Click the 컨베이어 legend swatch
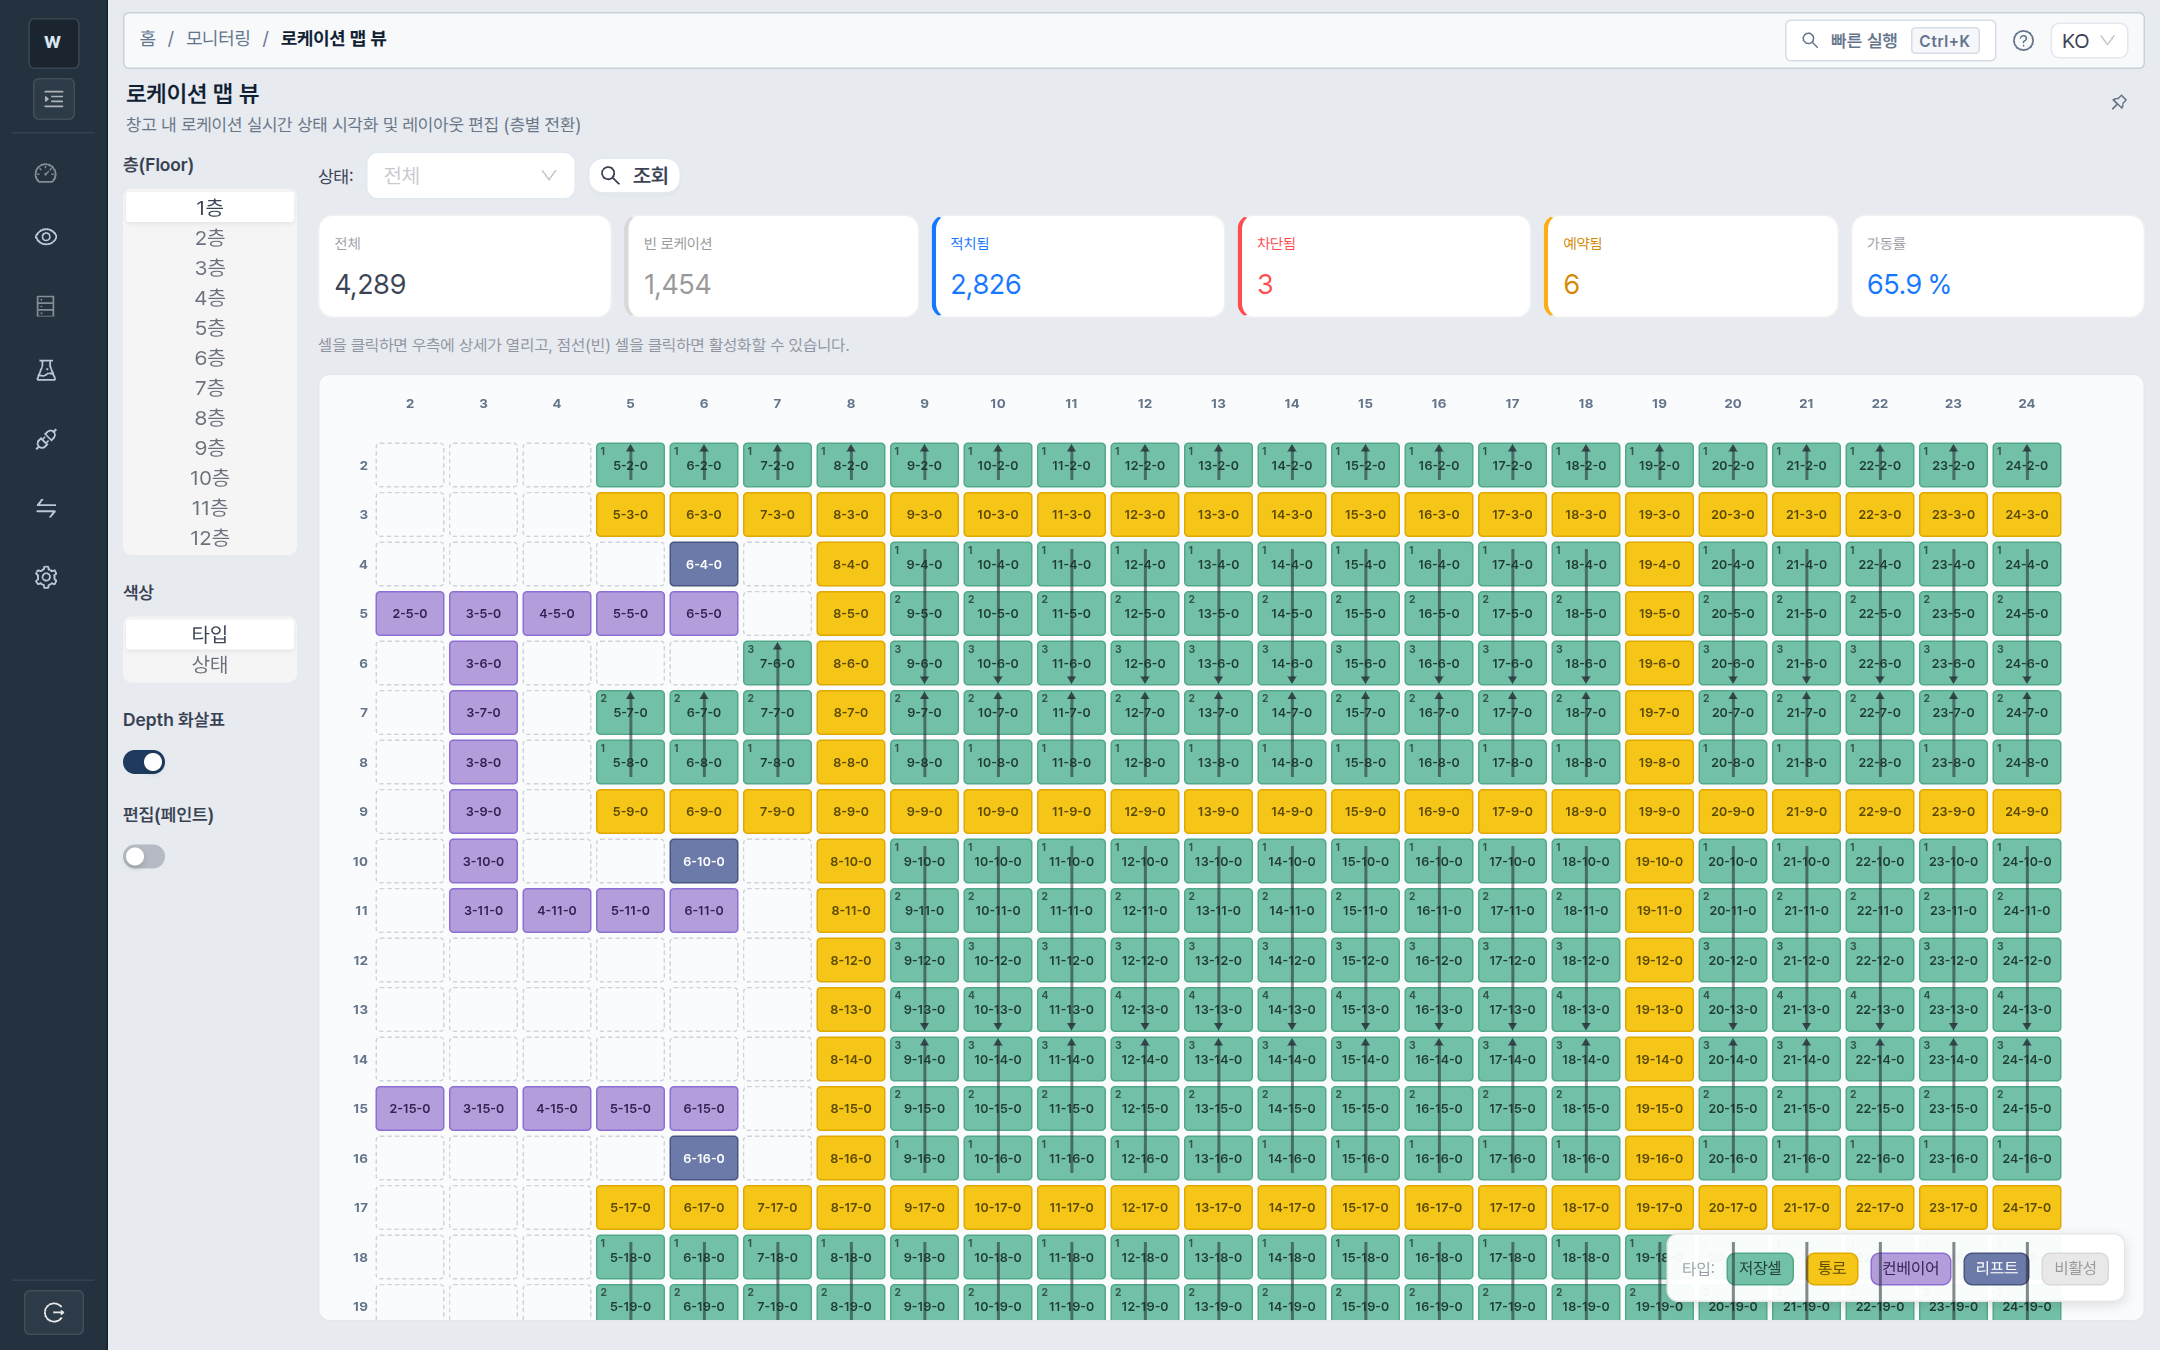The height and width of the screenshot is (1350, 2160). pyautogui.click(x=1911, y=1268)
